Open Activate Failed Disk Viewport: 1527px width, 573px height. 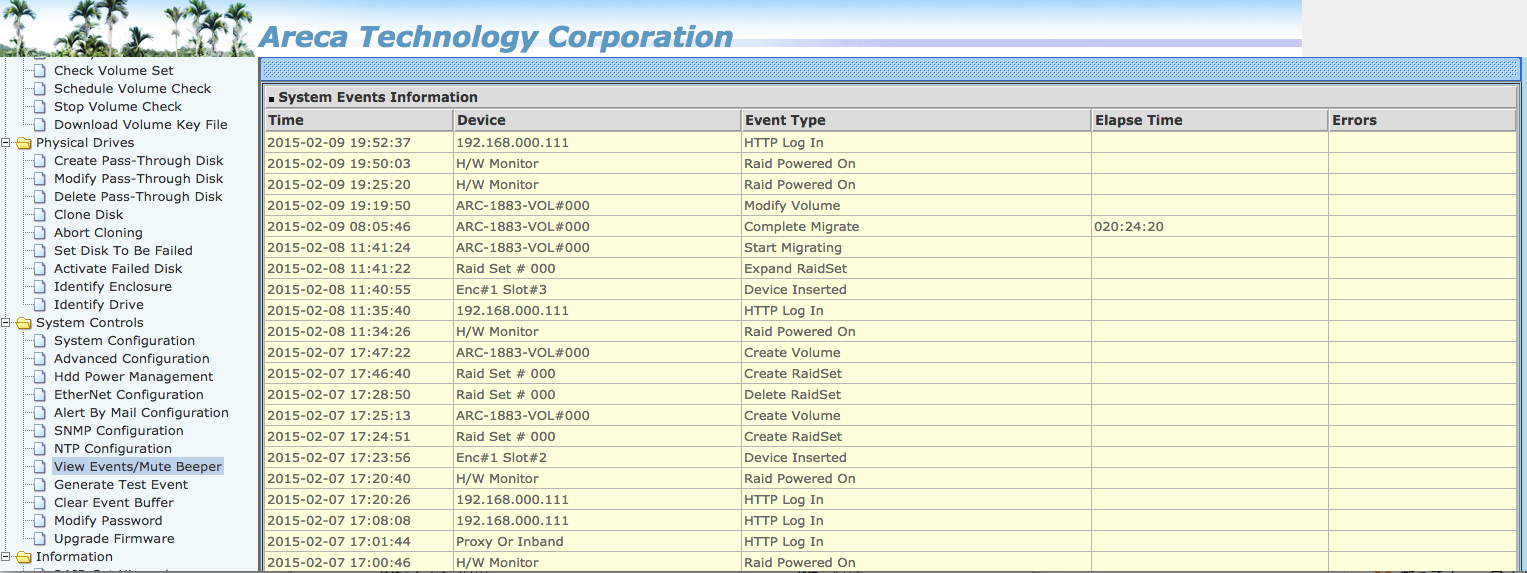[x=118, y=269]
